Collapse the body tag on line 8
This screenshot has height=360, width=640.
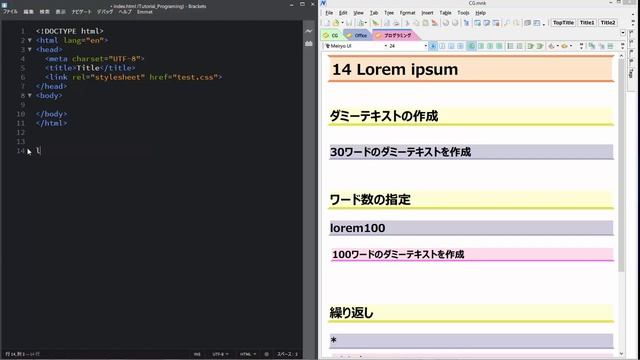click(30, 96)
